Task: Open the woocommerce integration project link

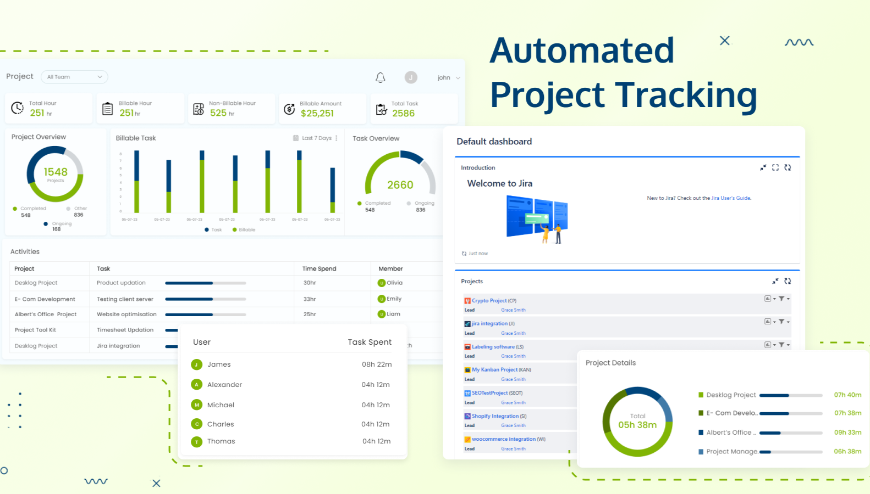Action: coord(504,439)
